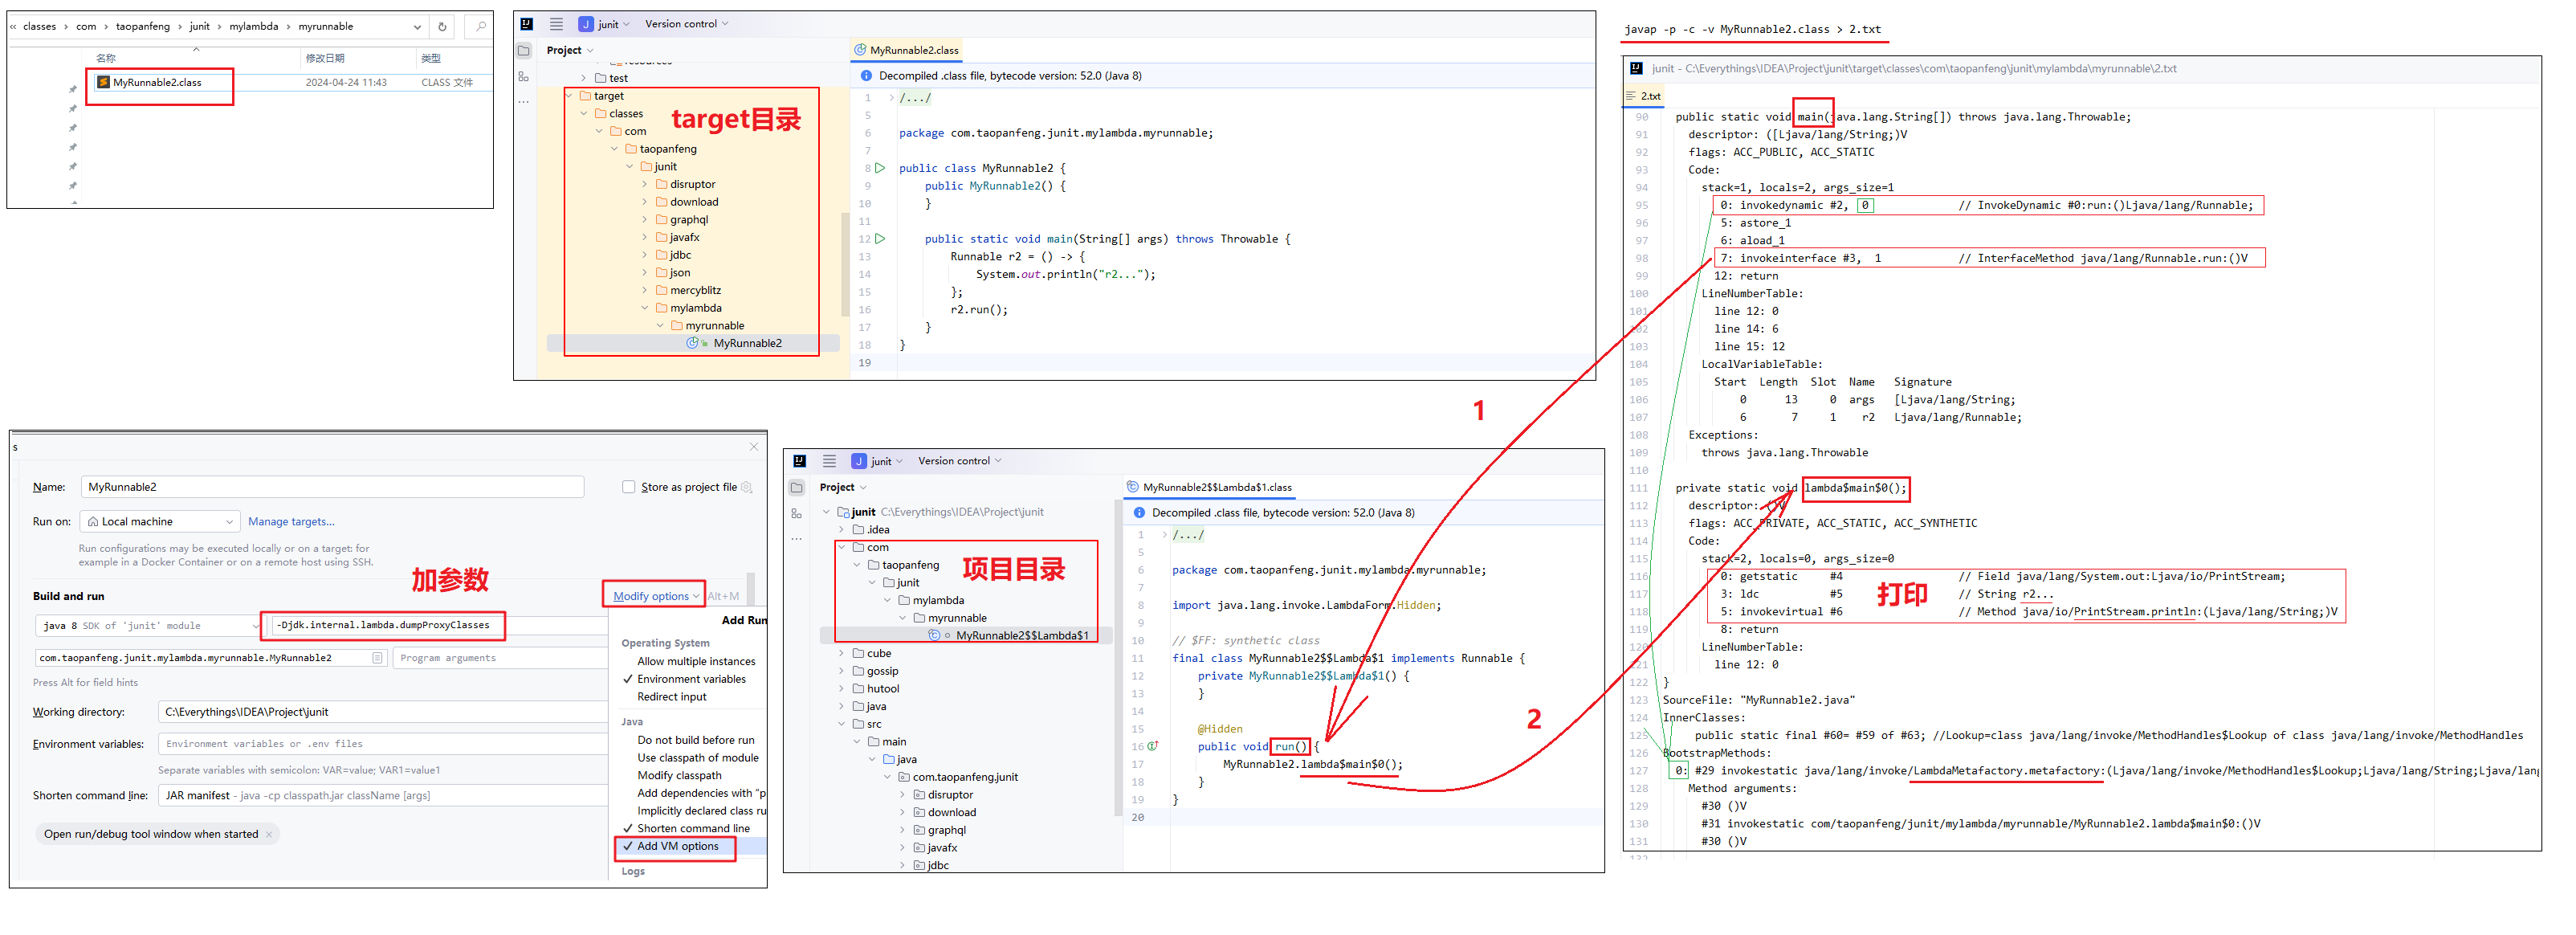2576x935 pixels.
Task: Click the first pin icon in explorer quick access
Action: [x=72, y=90]
